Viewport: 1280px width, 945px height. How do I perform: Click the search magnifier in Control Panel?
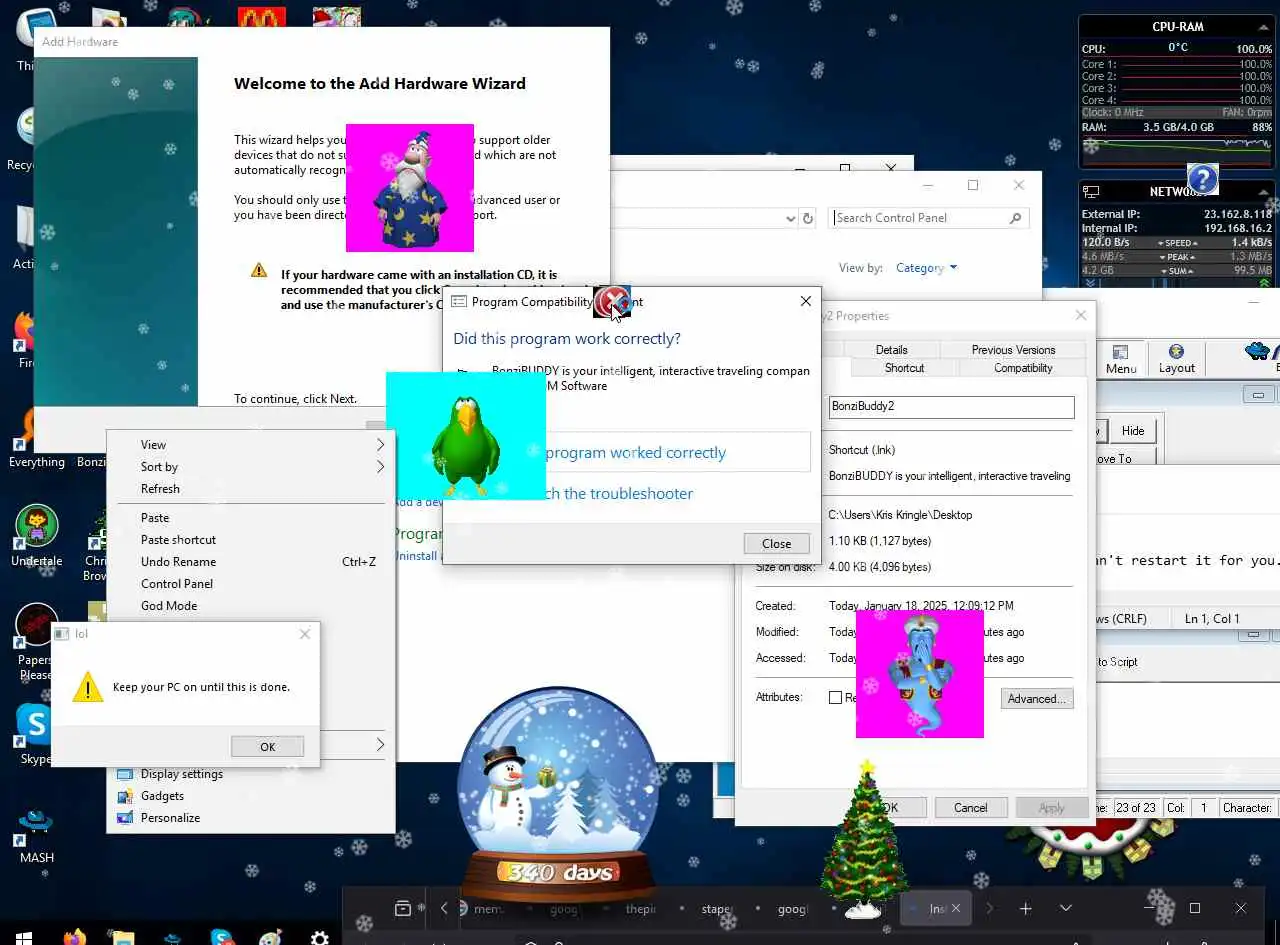(1015, 218)
